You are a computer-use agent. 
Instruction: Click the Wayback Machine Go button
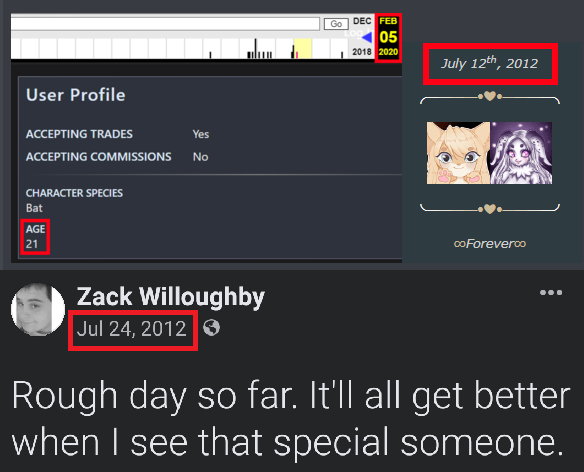336,24
